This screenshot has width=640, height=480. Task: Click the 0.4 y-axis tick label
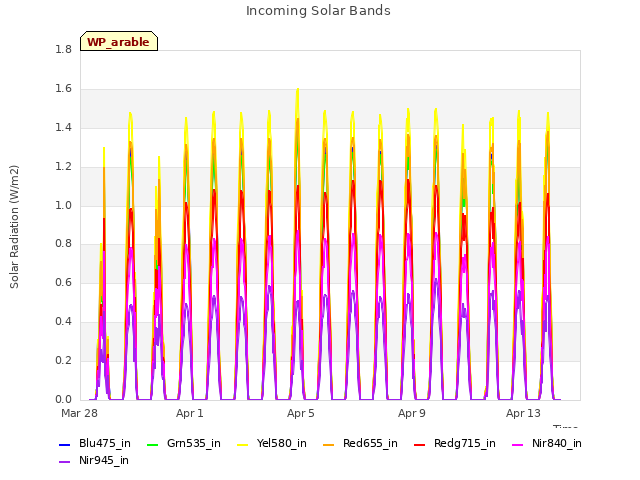click(x=63, y=322)
